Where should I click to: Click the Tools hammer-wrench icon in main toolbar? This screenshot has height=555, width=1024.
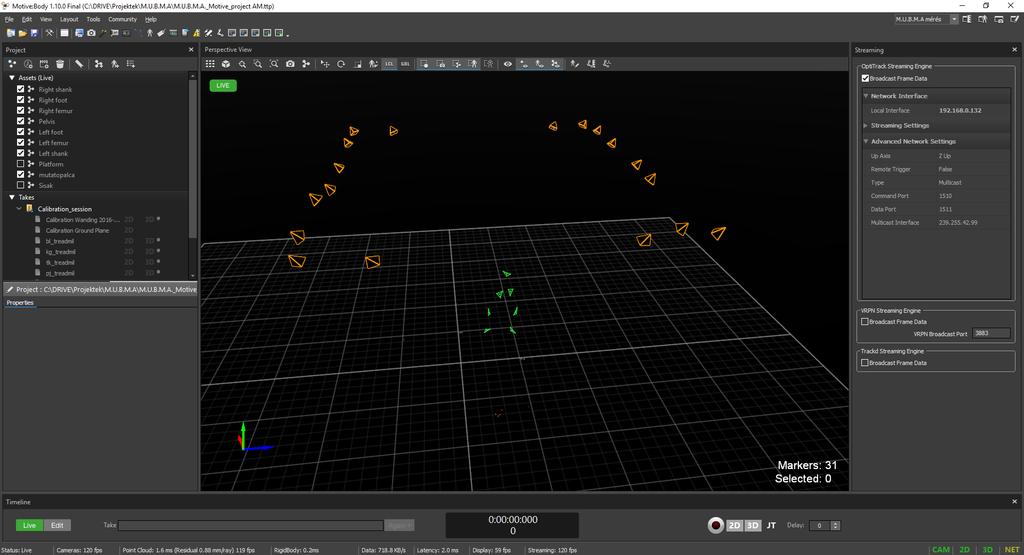click(50, 33)
